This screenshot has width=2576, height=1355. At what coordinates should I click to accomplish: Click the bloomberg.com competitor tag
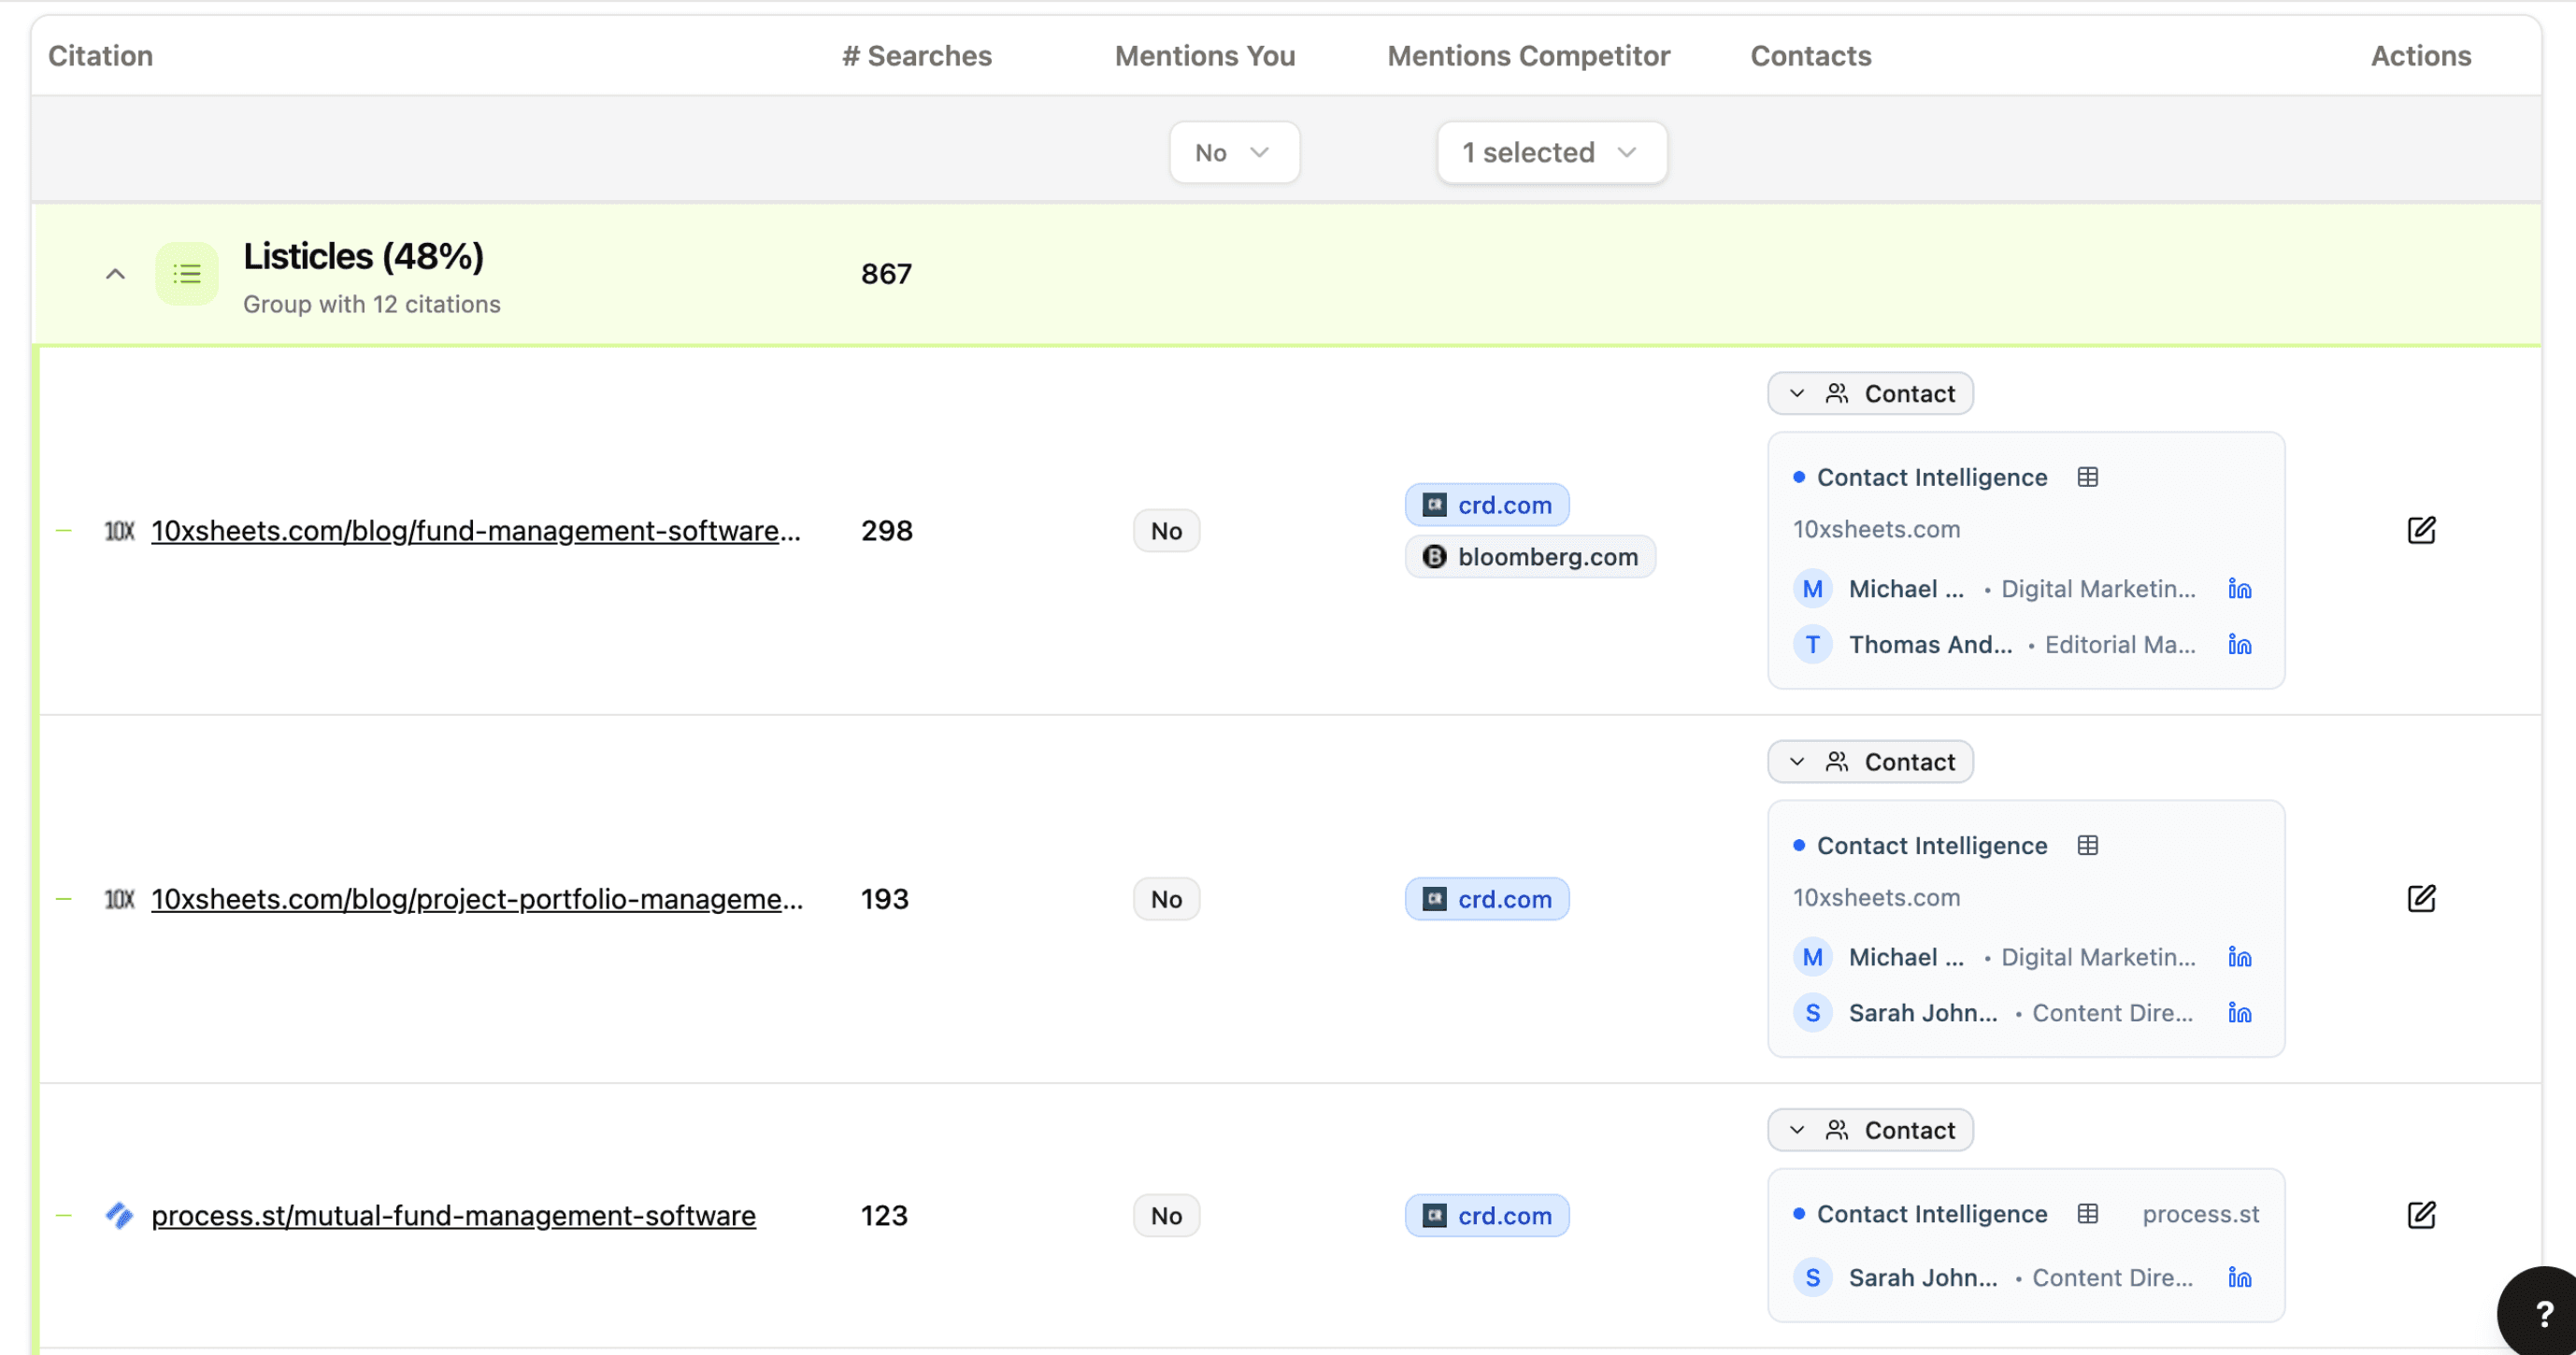pyautogui.click(x=1530, y=556)
